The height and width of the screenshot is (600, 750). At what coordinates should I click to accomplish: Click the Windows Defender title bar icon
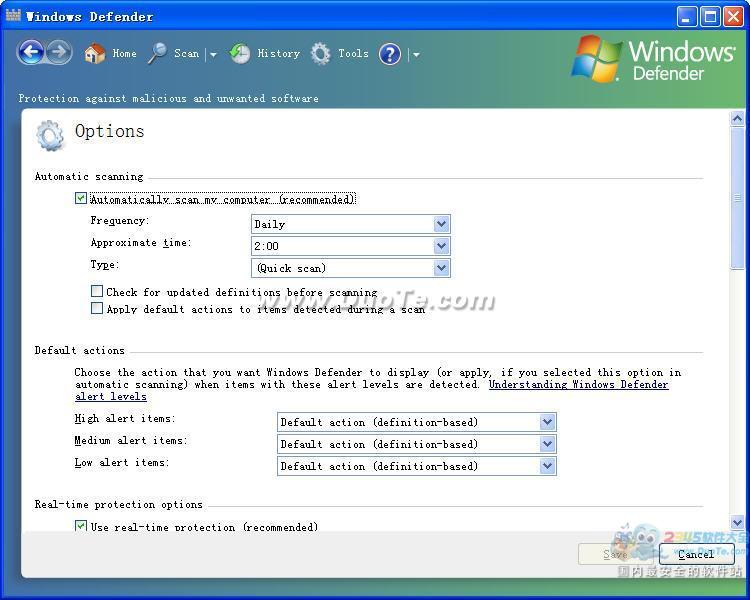click(x=13, y=15)
